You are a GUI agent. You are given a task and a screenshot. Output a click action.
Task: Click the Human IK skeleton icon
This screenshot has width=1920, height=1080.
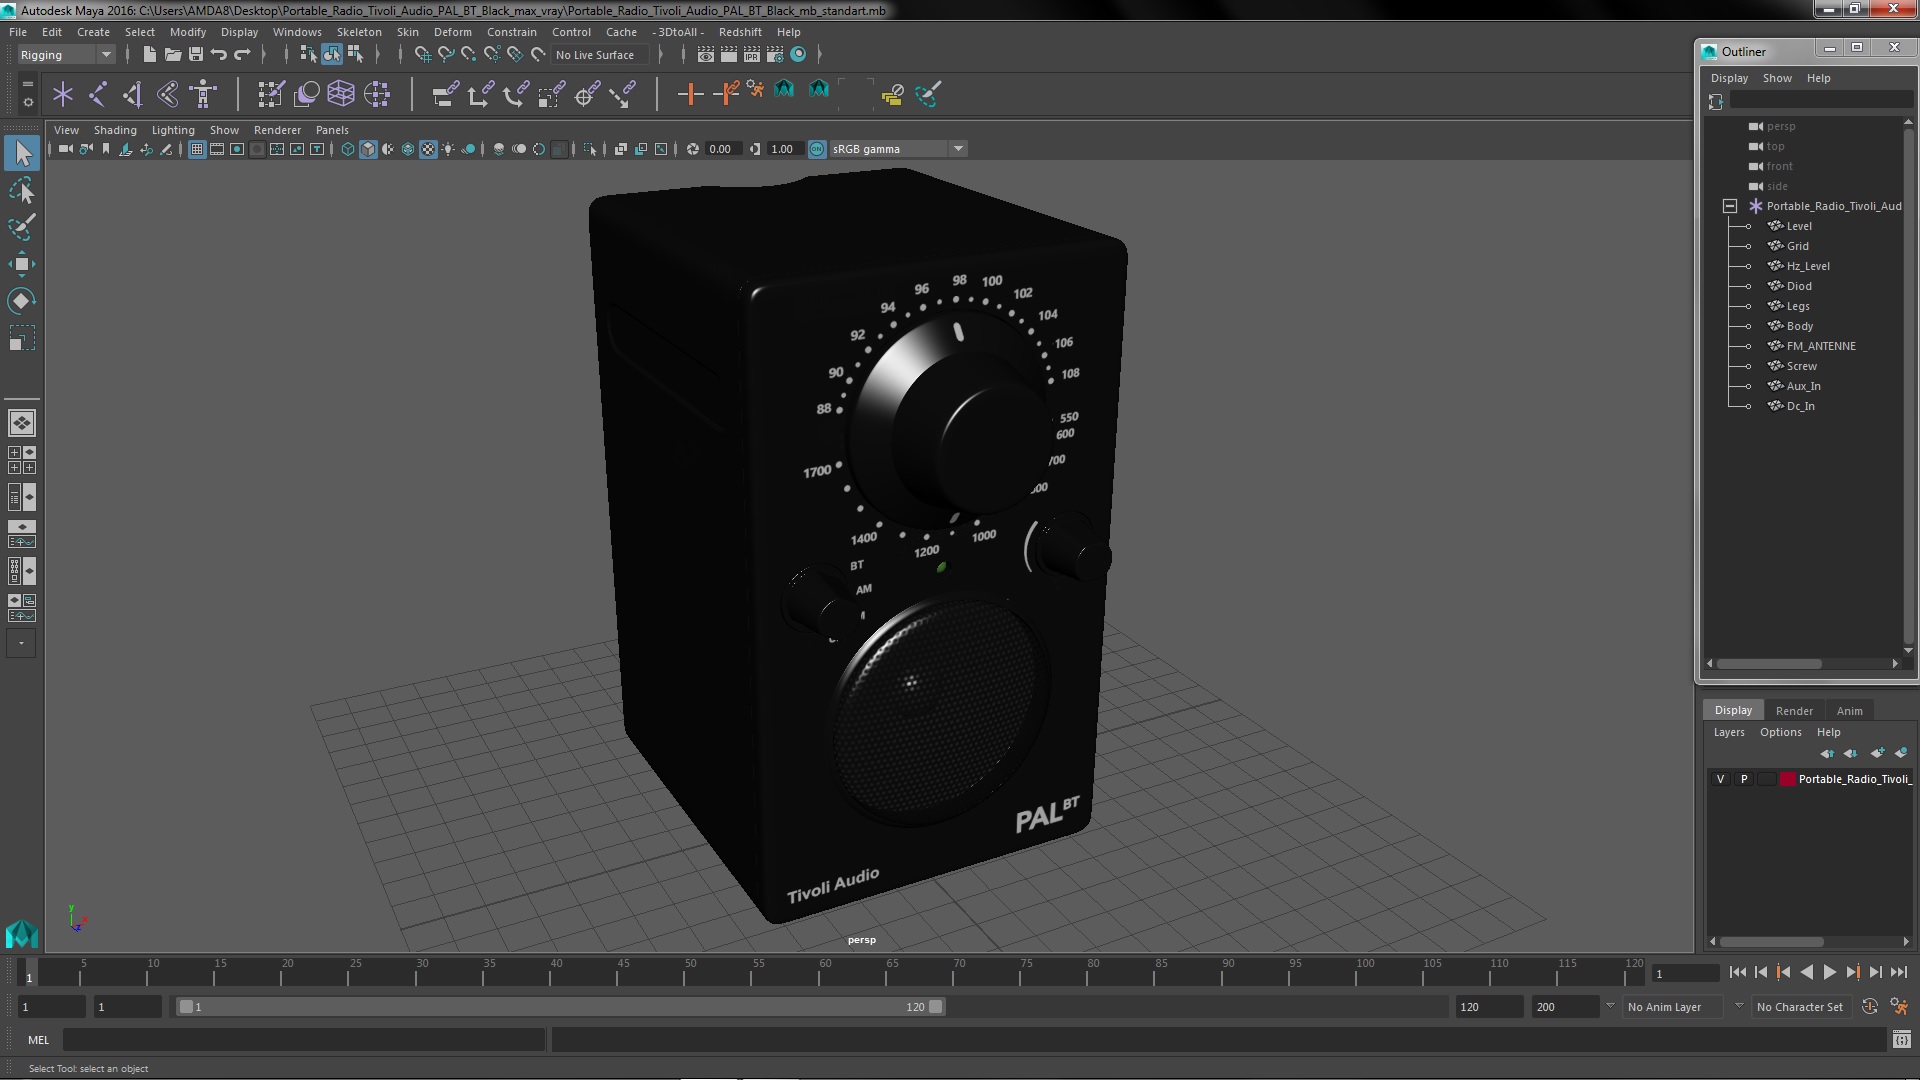[x=203, y=94]
